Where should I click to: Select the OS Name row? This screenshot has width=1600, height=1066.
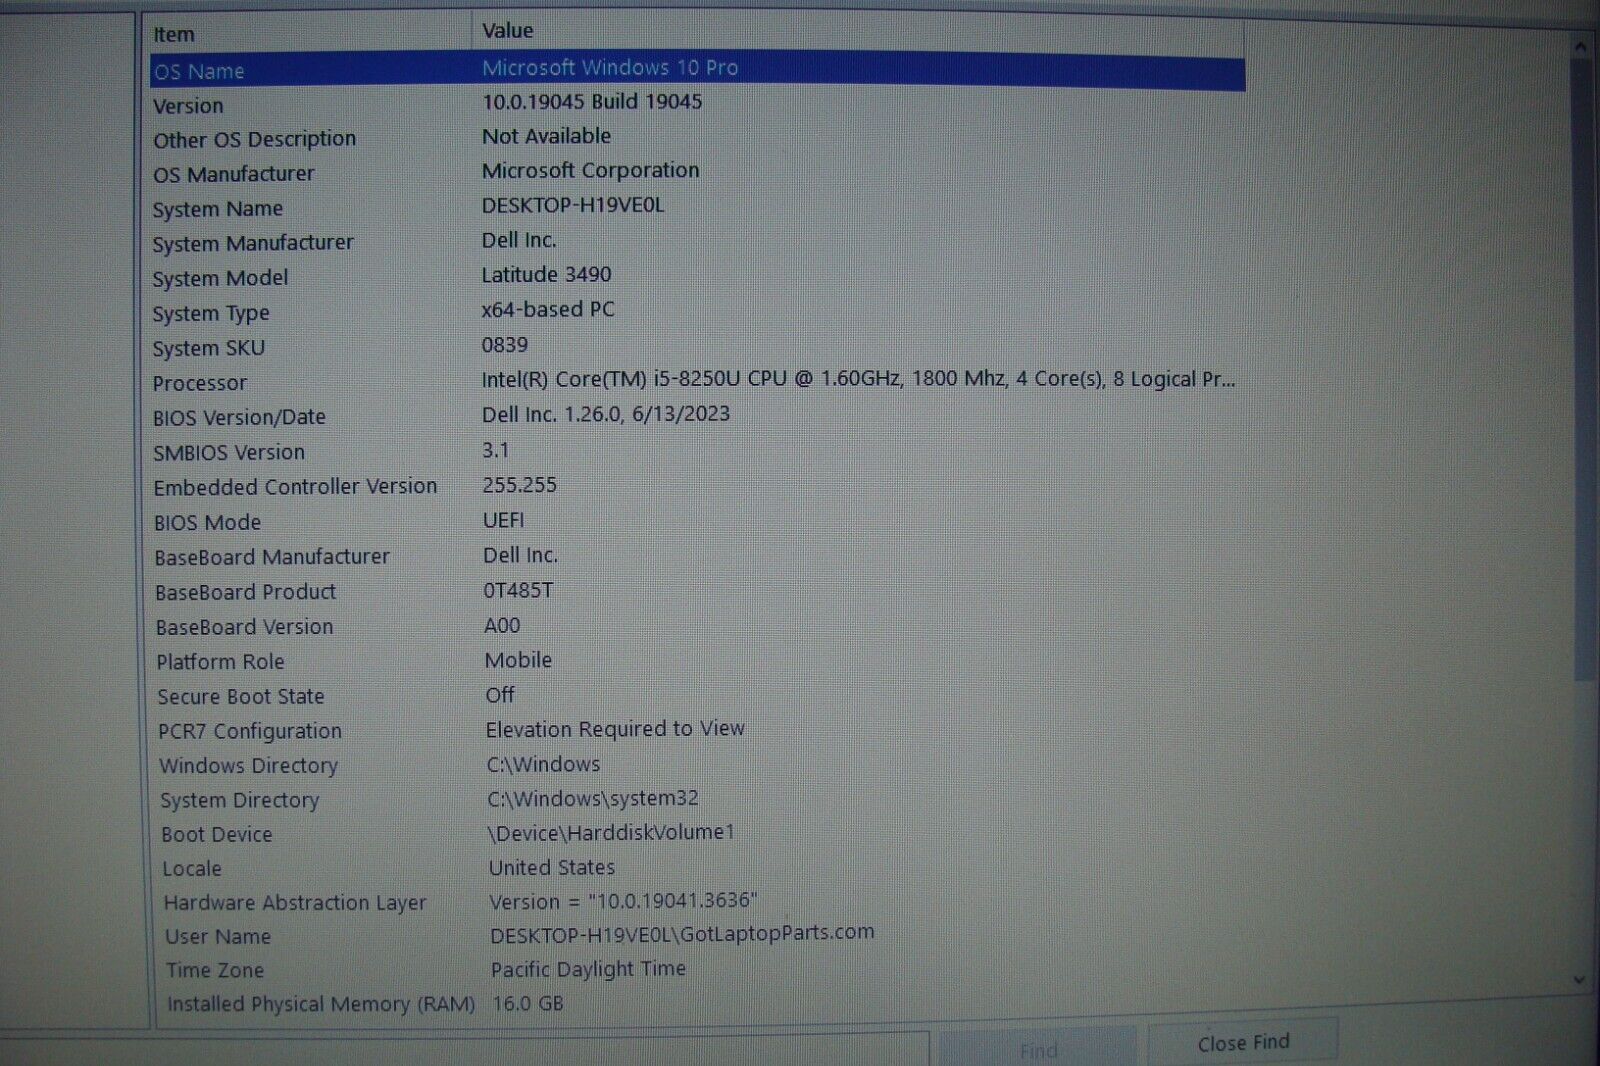coord(698,70)
